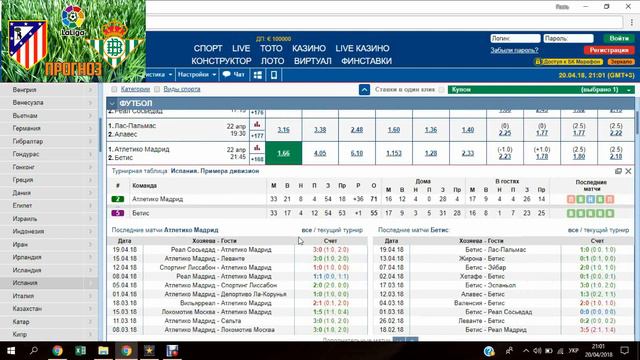640x360 pixels.
Task: Open the СПОРТ menu
Action: click(x=208, y=48)
